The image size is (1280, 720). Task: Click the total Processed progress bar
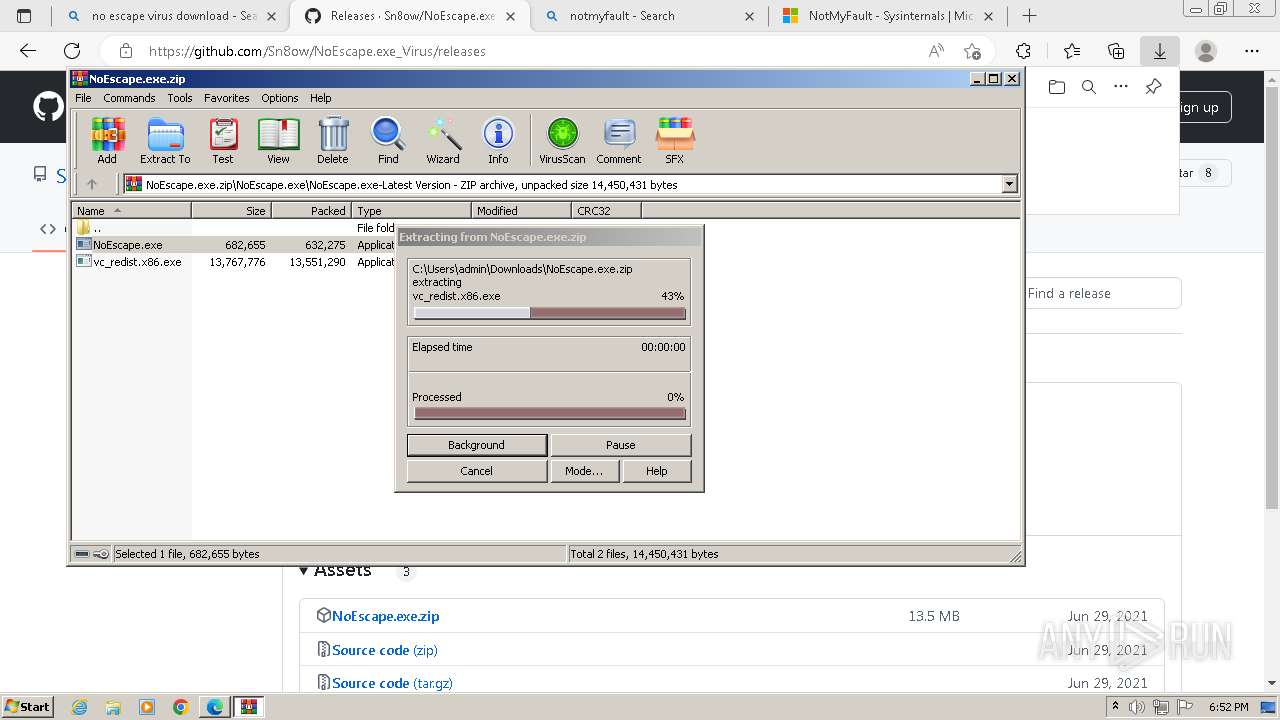(x=550, y=413)
